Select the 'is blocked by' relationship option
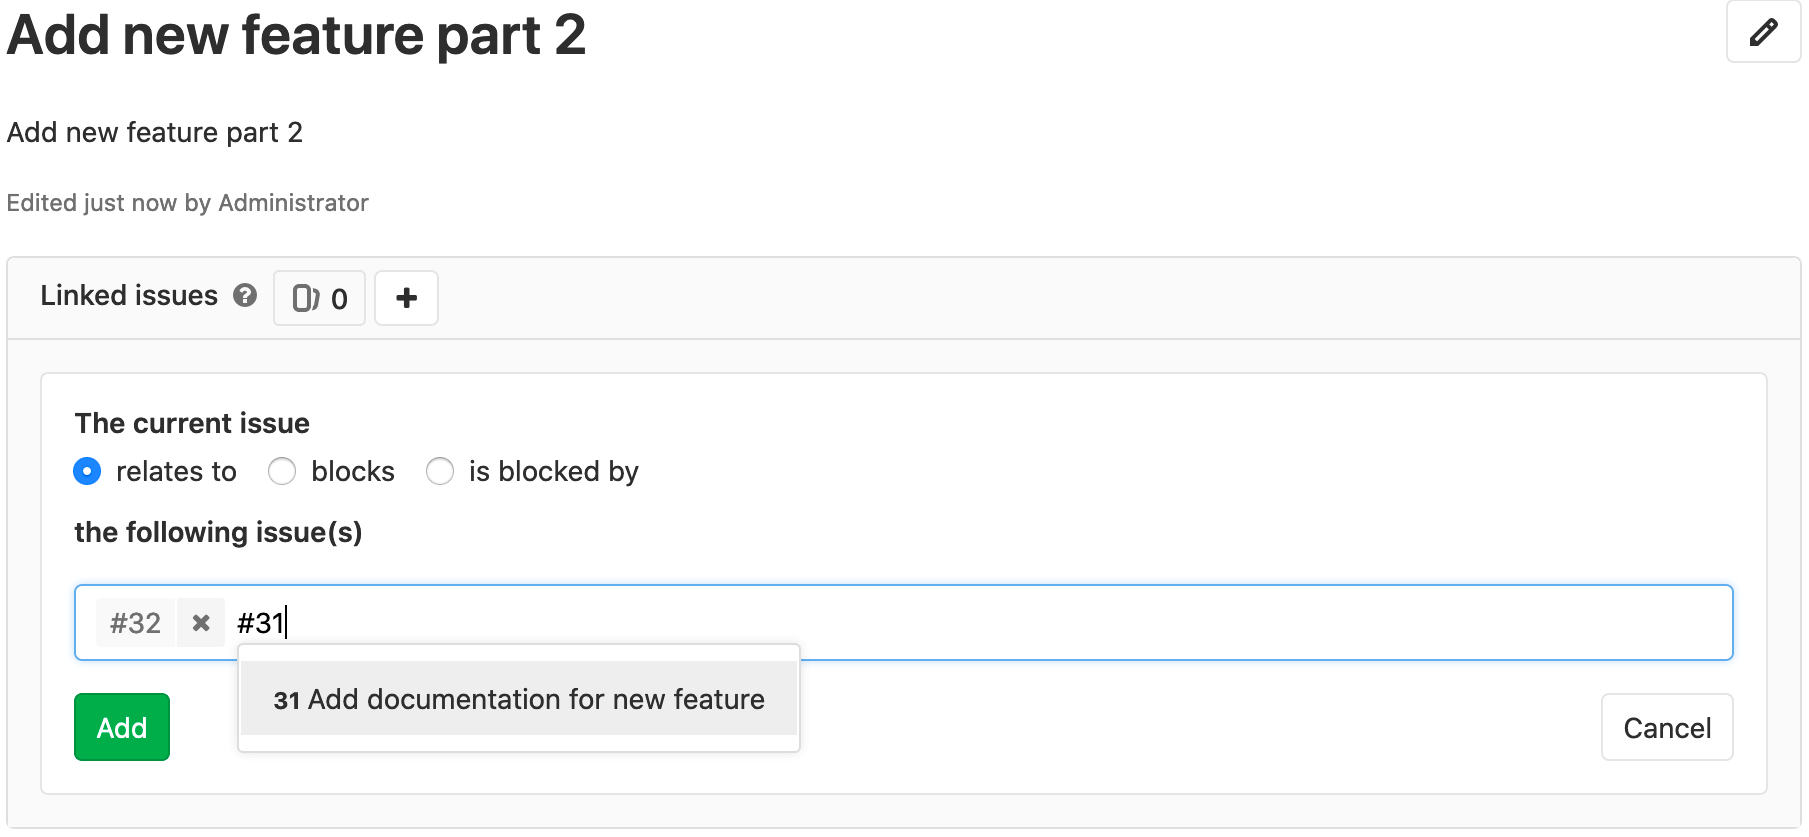Image resolution: width=1809 pixels, height=837 pixels. pyautogui.click(x=440, y=471)
